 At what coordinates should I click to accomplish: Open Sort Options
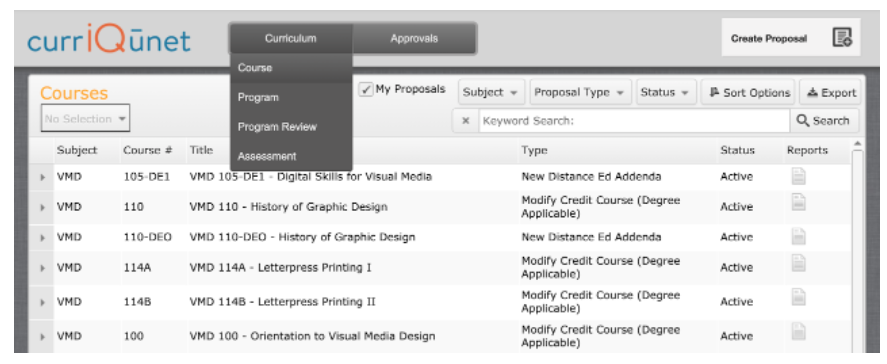click(748, 92)
